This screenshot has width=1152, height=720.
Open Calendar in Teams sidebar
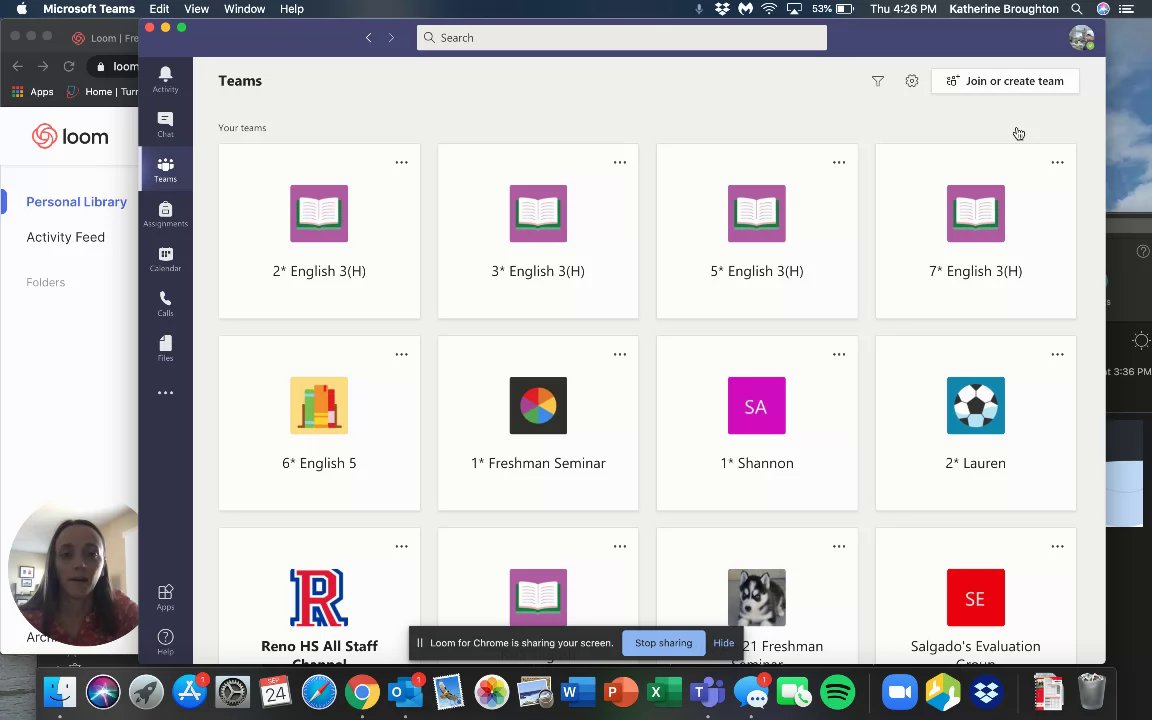pos(165,259)
